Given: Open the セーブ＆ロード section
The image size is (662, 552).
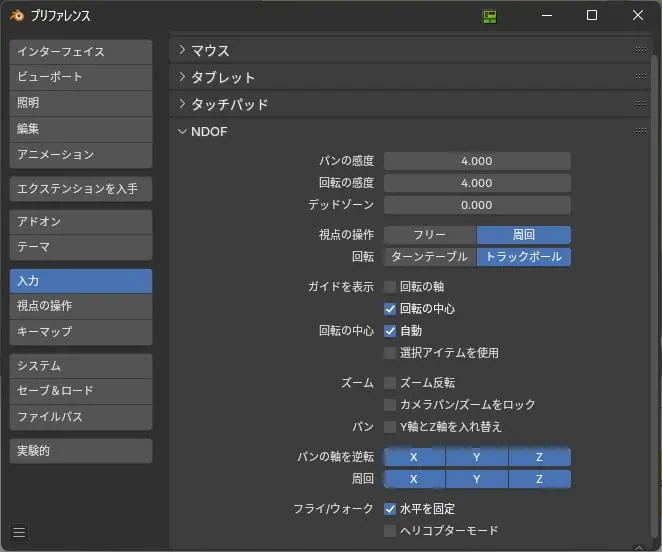Looking at the screenshot, I should (81, 391).
